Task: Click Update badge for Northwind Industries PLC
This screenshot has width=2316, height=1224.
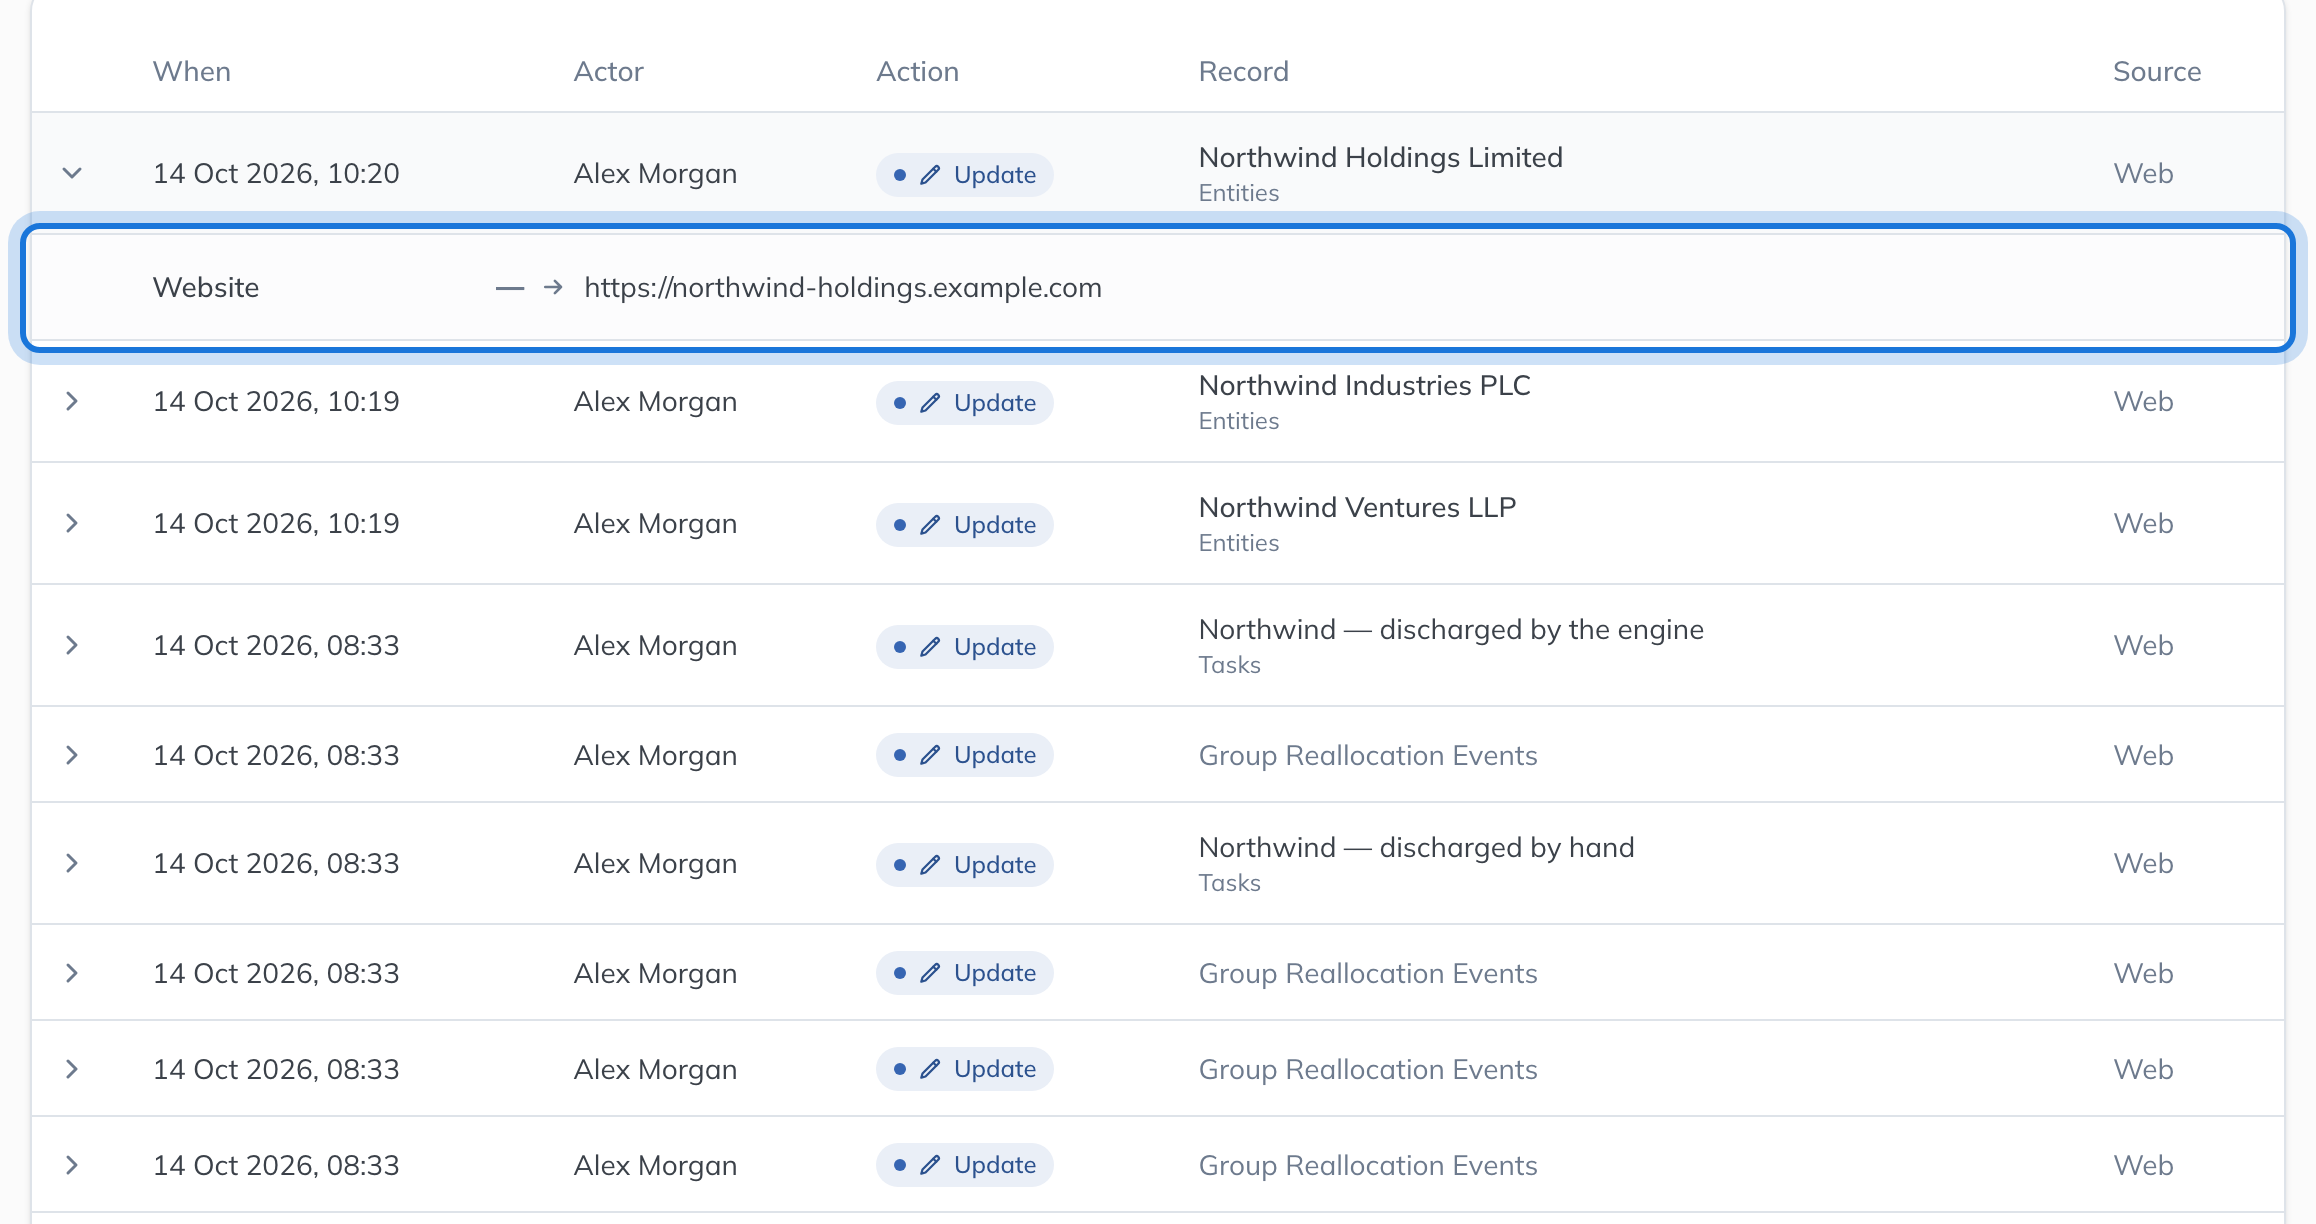Action: click(x=965, y=403)
